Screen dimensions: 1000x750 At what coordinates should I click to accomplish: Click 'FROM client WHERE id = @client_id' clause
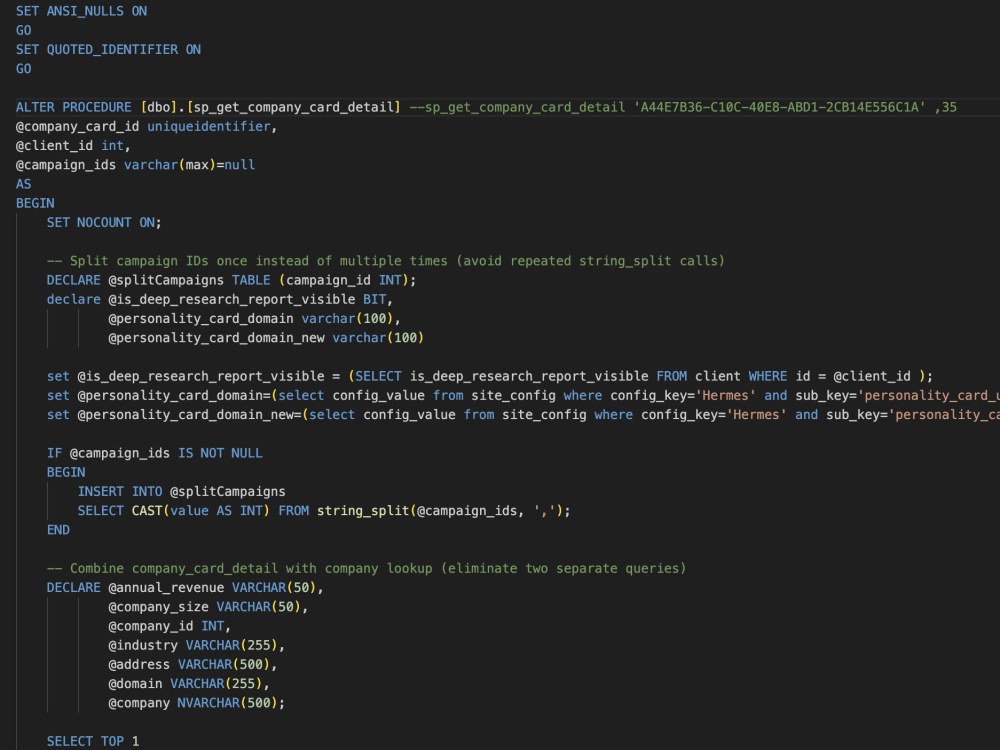coord(784,376)
